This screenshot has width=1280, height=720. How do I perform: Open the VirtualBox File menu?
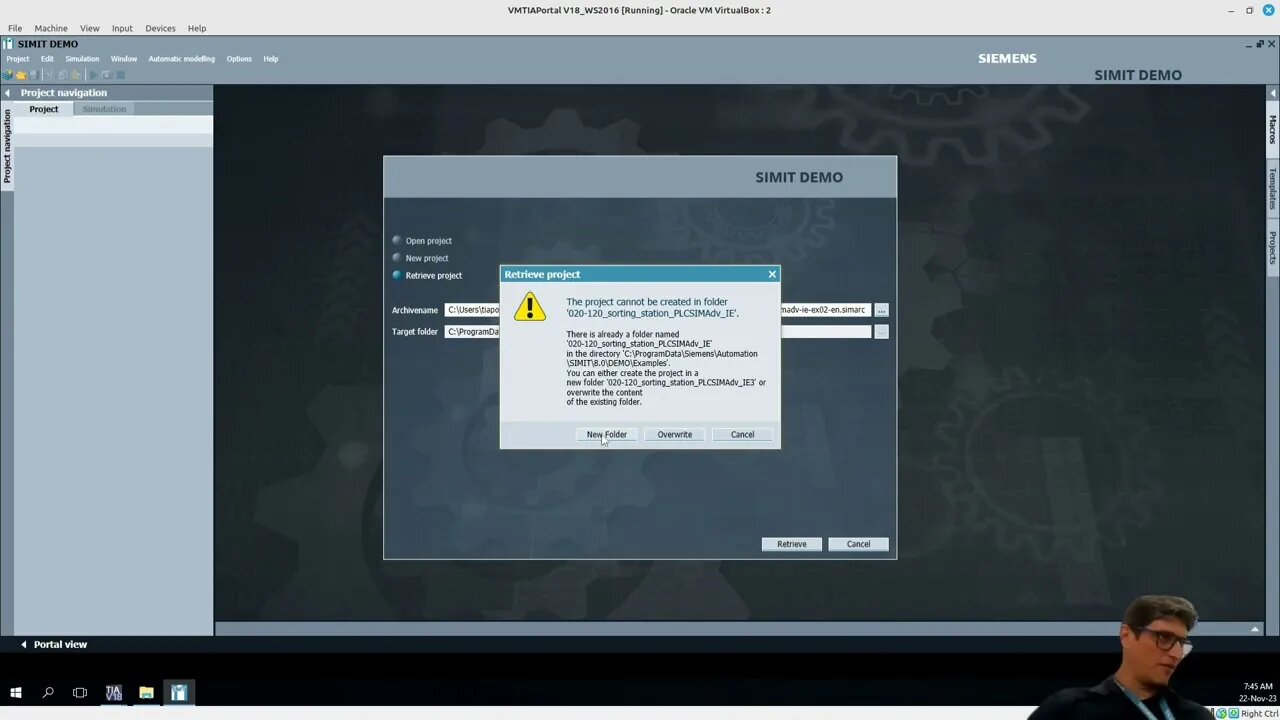(x=15, y=28)
